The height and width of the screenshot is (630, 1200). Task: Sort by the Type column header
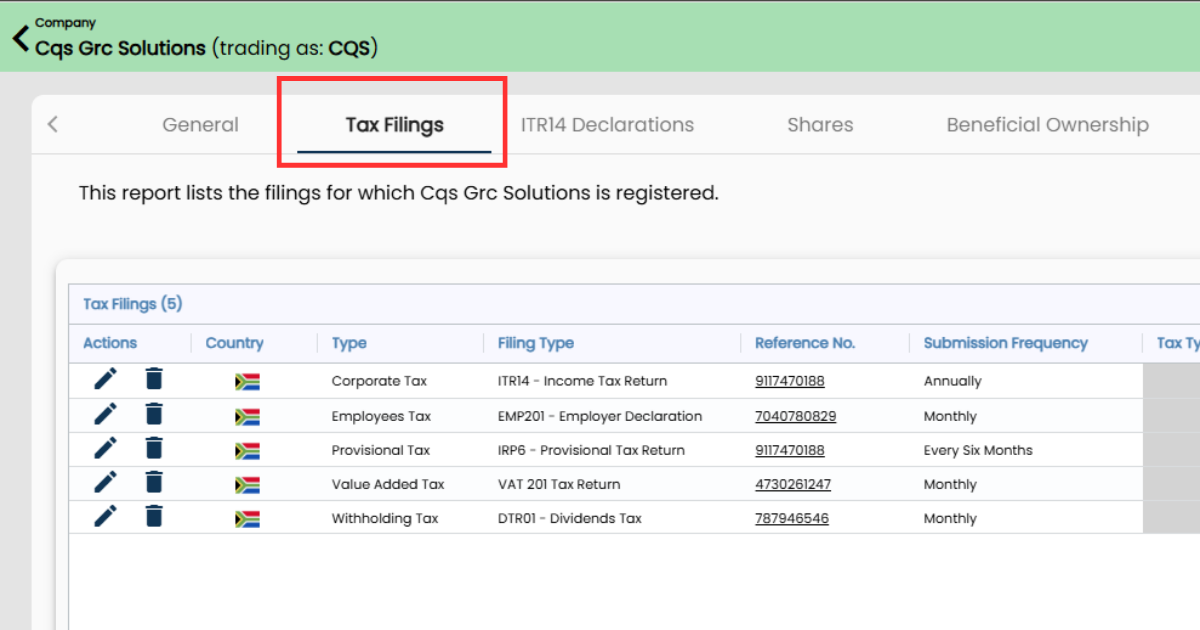[349, 343]
